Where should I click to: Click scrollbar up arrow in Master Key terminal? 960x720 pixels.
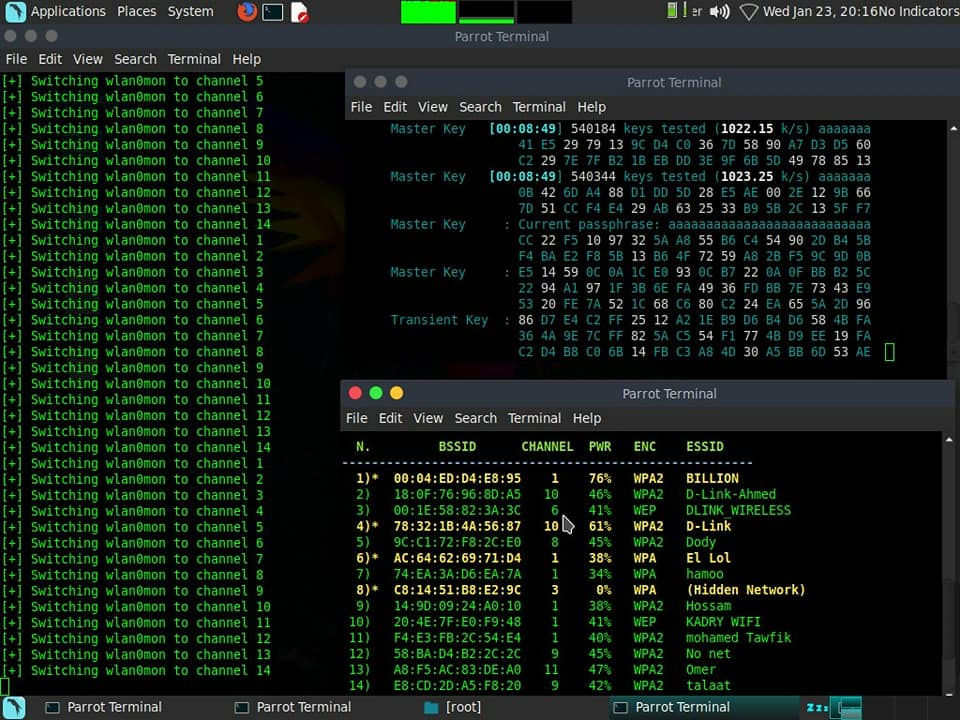pos(953,129)
